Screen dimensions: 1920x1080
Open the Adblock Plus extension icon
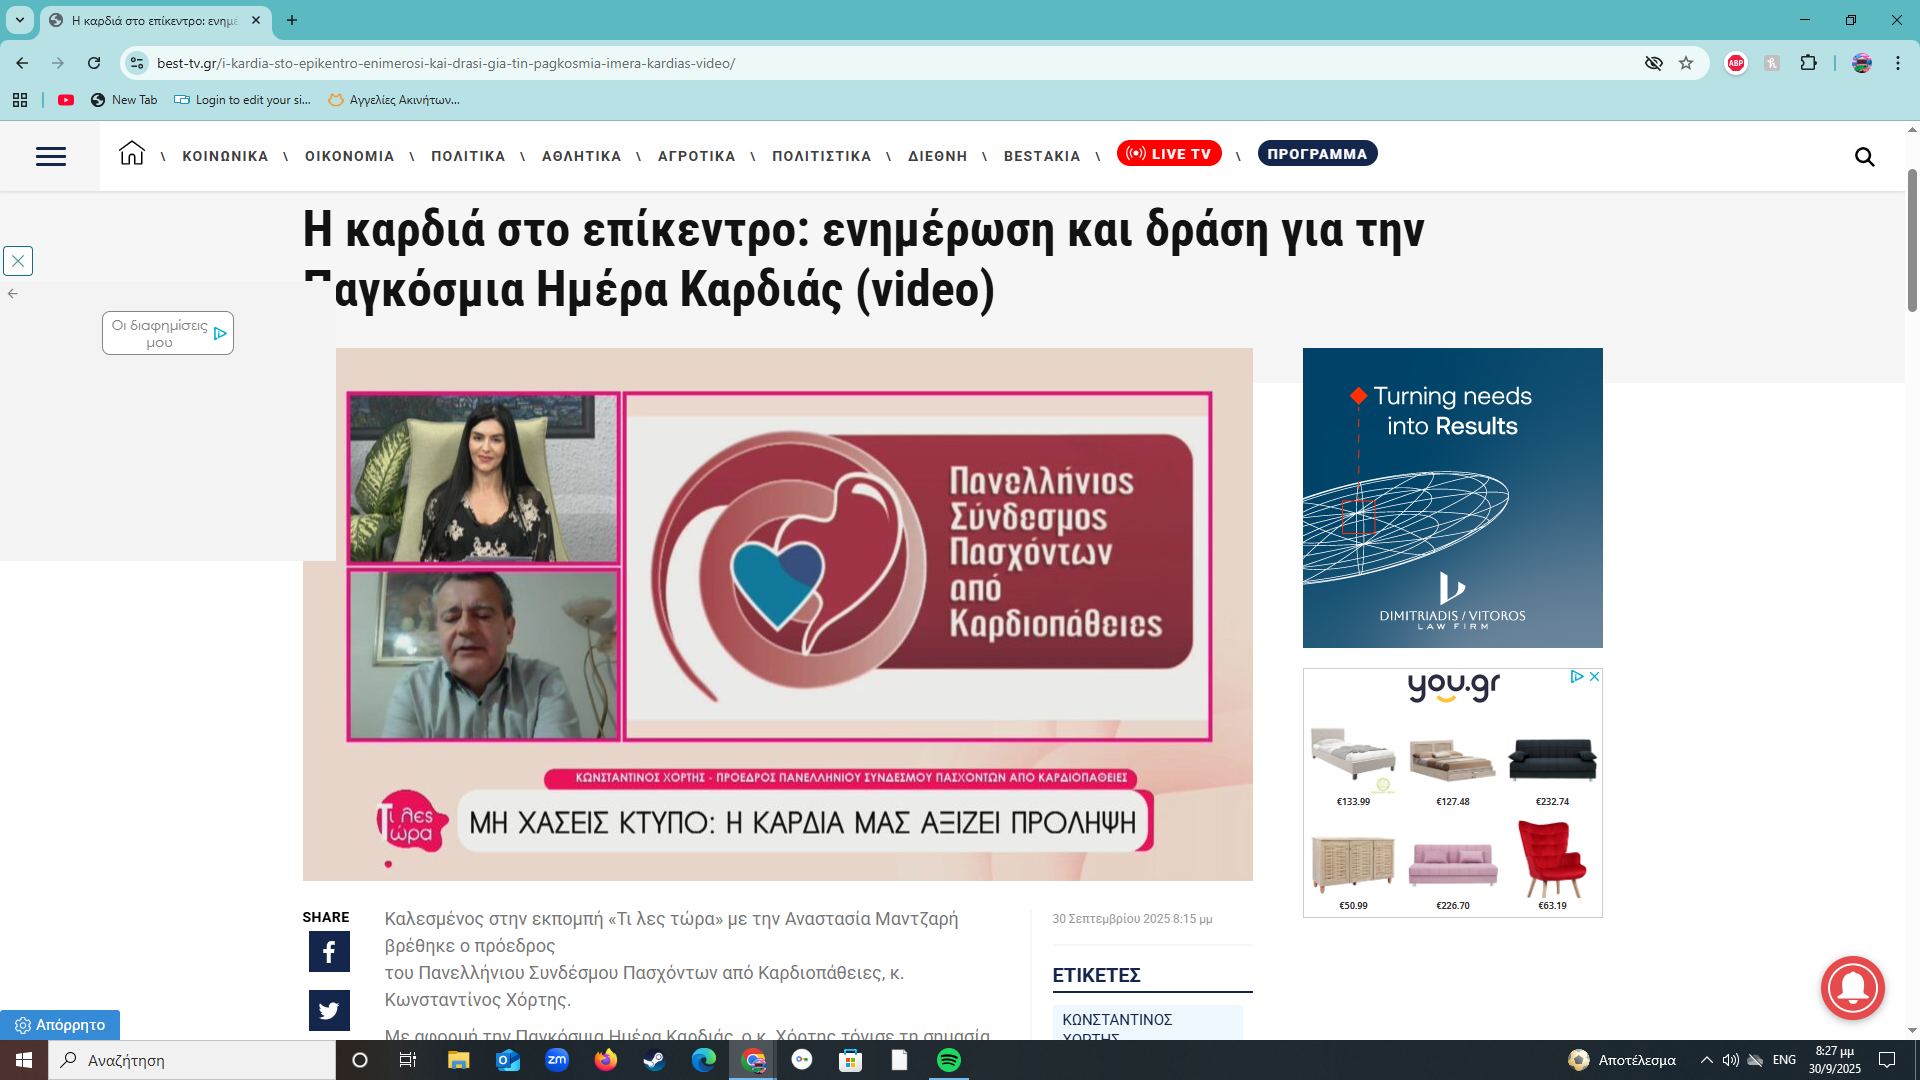click(x=1736, y=63)
